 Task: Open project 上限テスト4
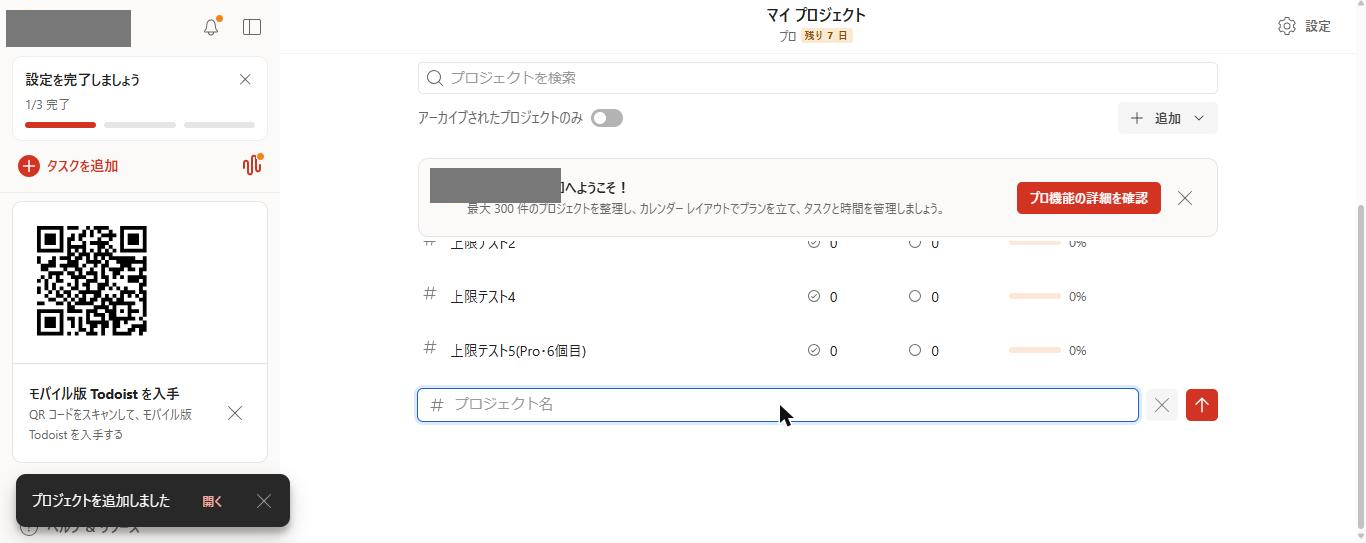(x=483, y=297)
